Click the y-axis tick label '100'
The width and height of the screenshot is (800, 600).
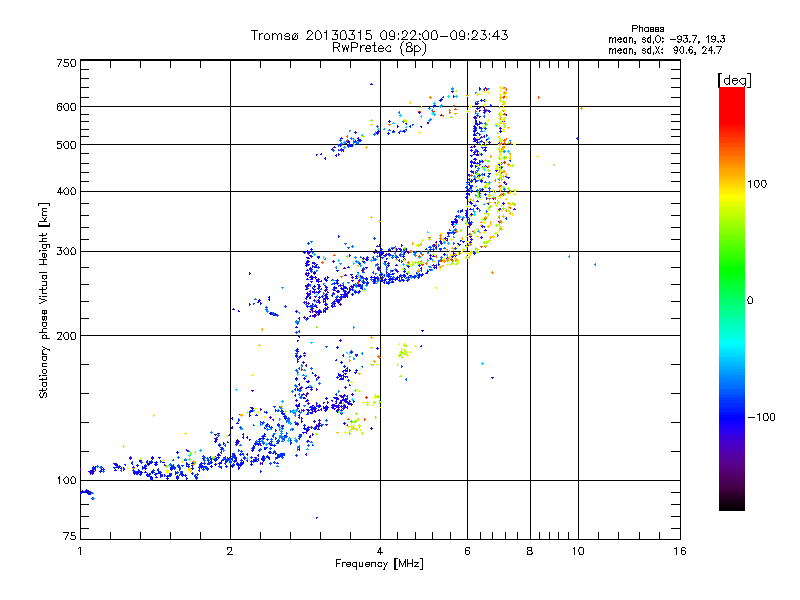66,481
